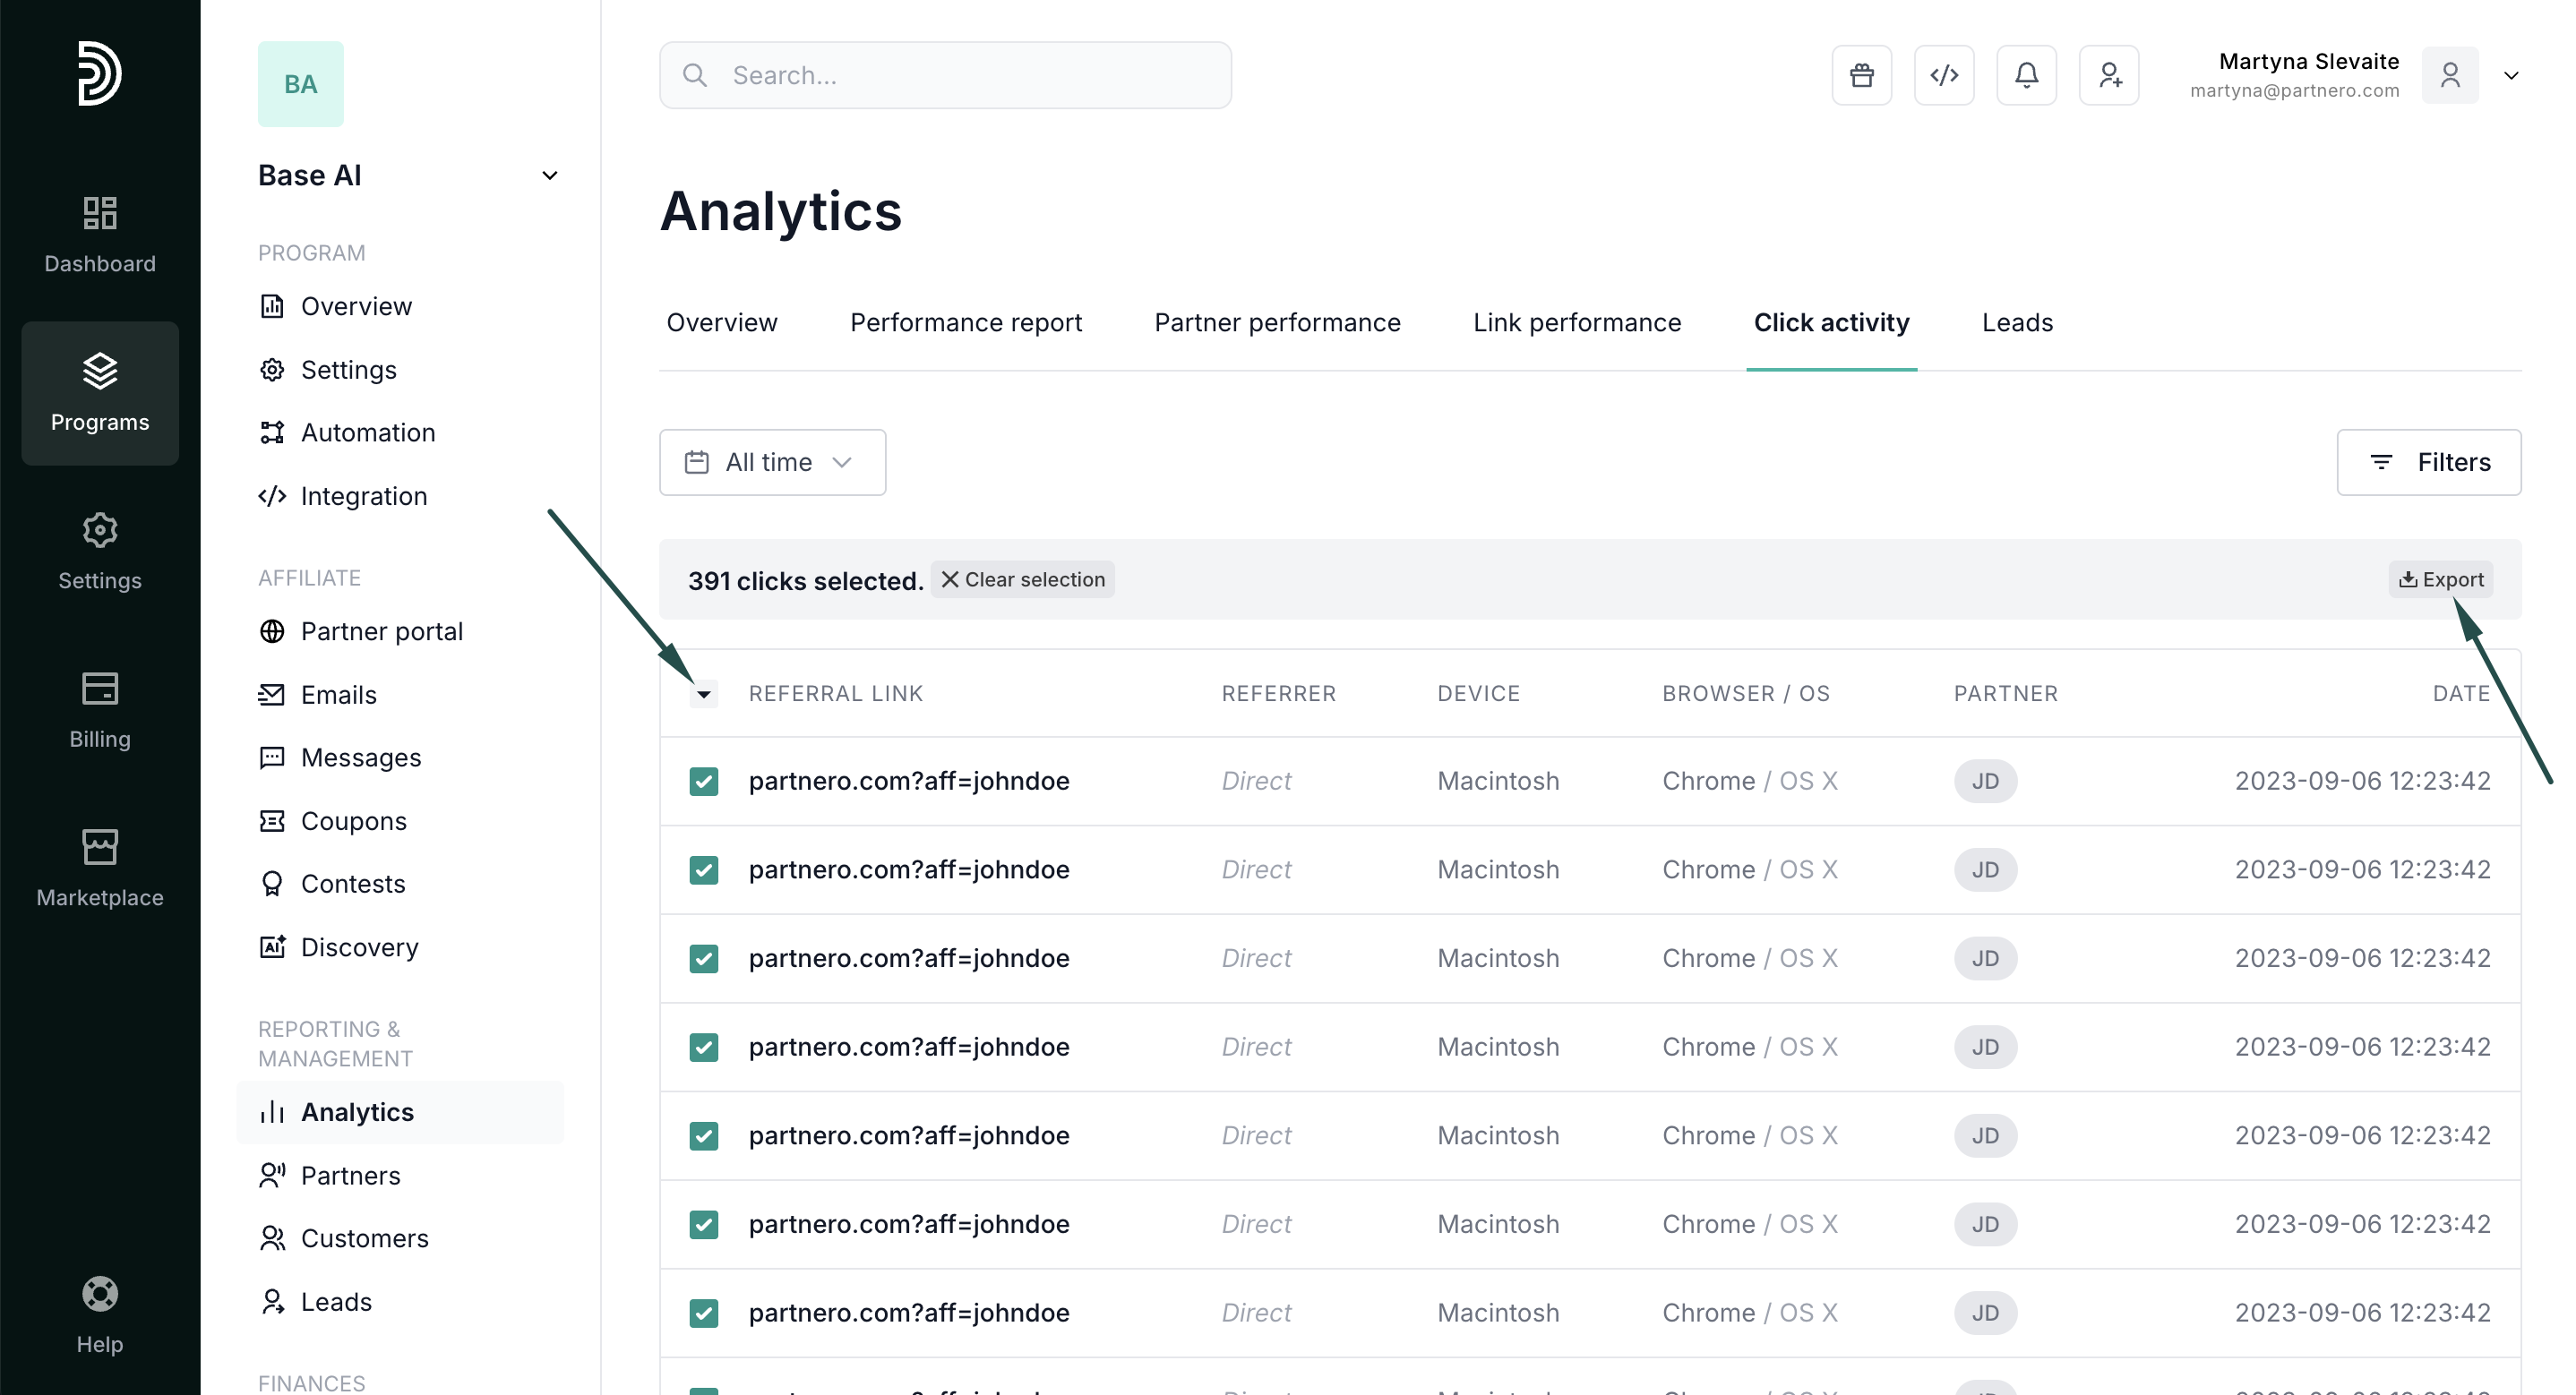Export the selected clicks
The height and width of the screenshot is (1395, 2576).
(2440, 579)
